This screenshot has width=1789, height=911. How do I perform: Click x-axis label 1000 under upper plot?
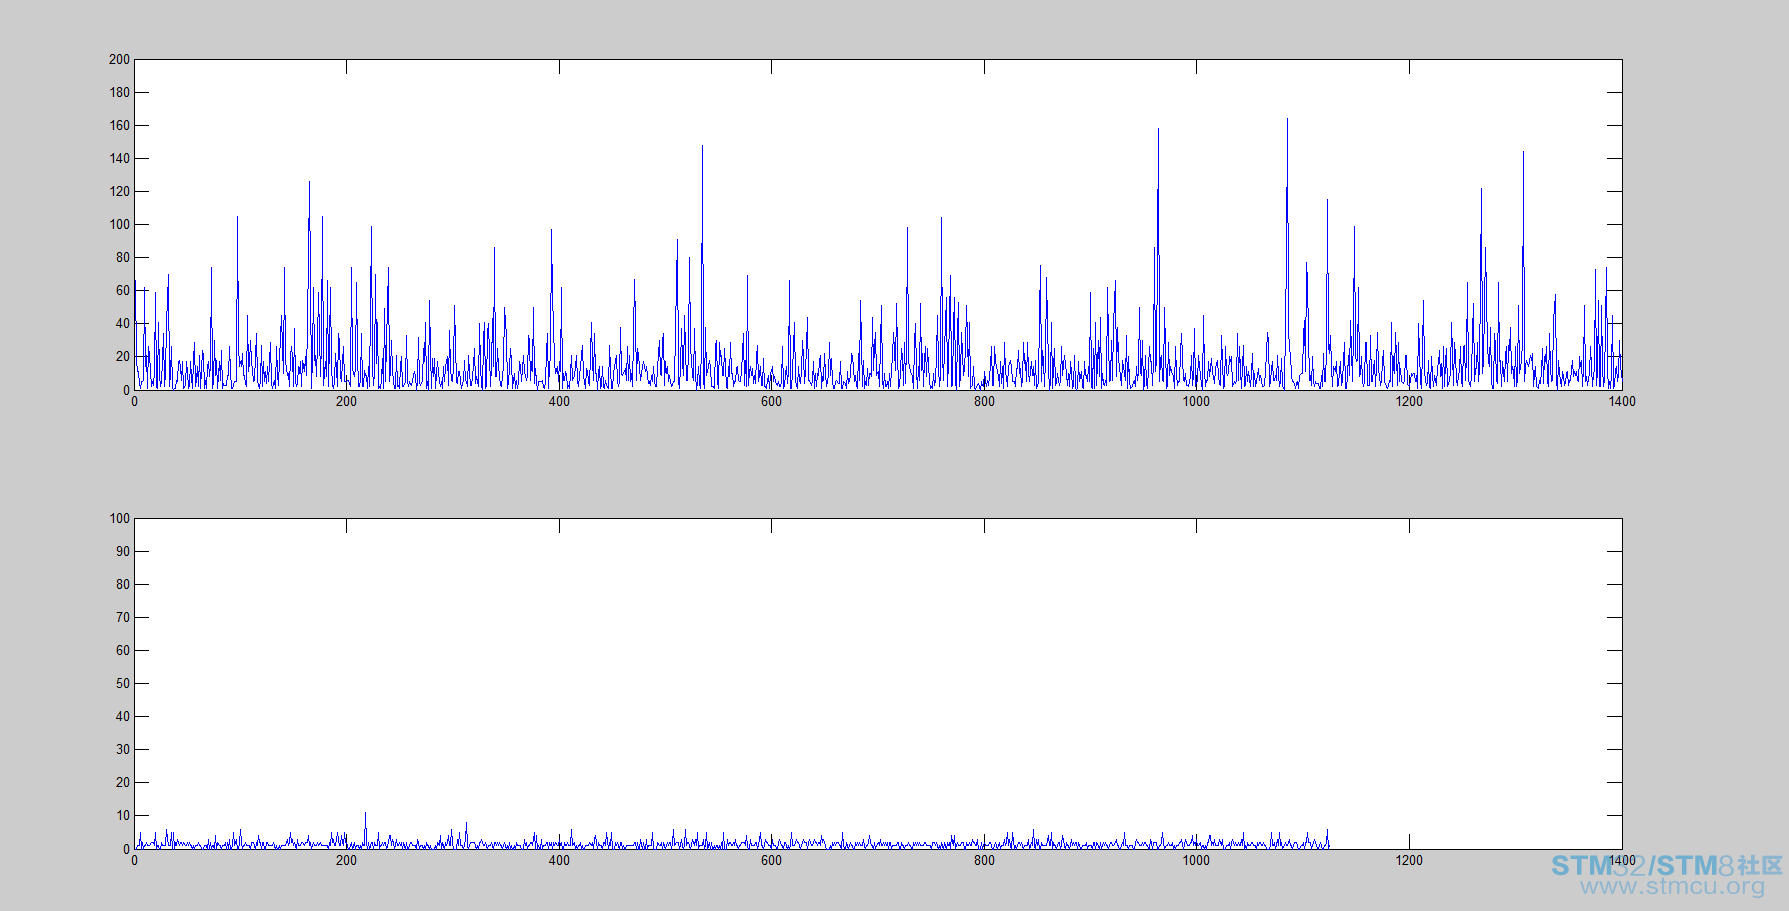click(x=1196, y=401)
